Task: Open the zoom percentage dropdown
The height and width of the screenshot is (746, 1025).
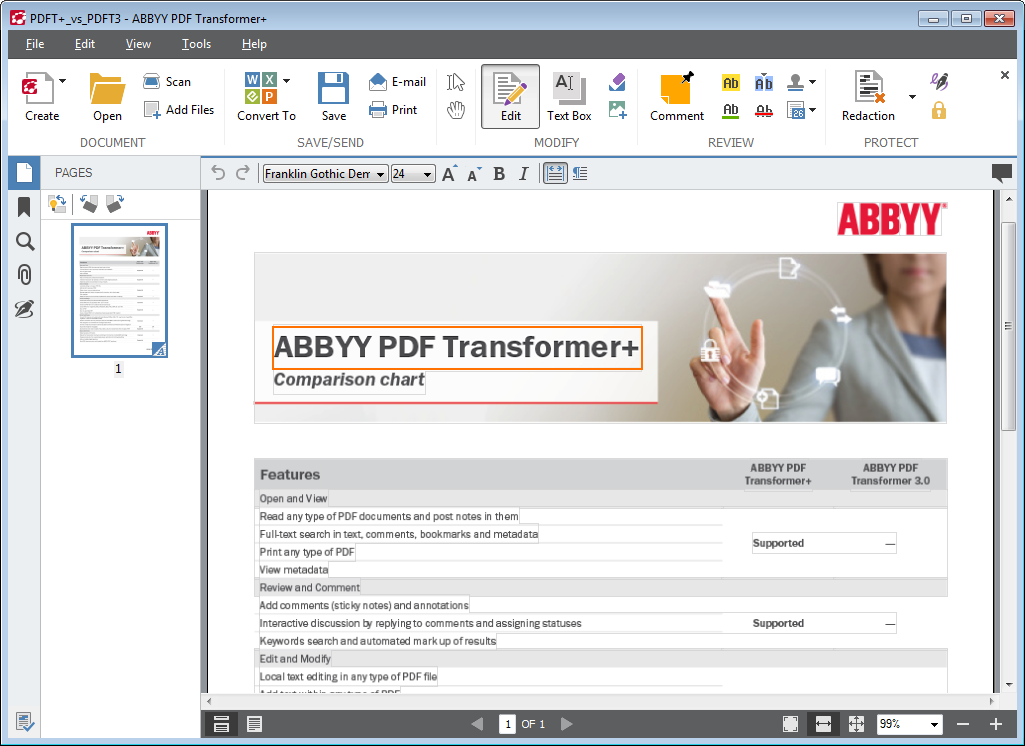Action: pos(934,724)
